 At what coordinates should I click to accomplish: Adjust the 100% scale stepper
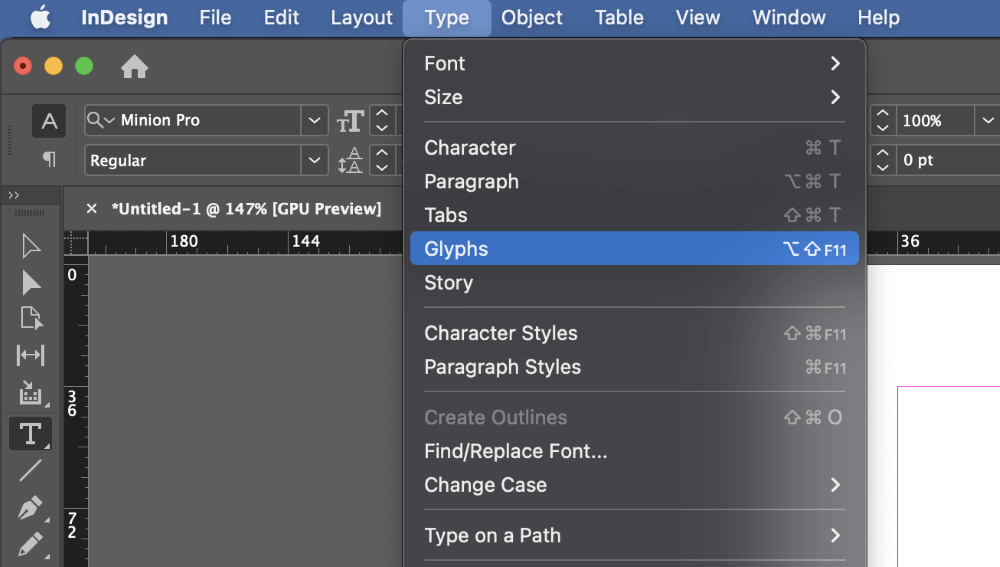(883, 121)
